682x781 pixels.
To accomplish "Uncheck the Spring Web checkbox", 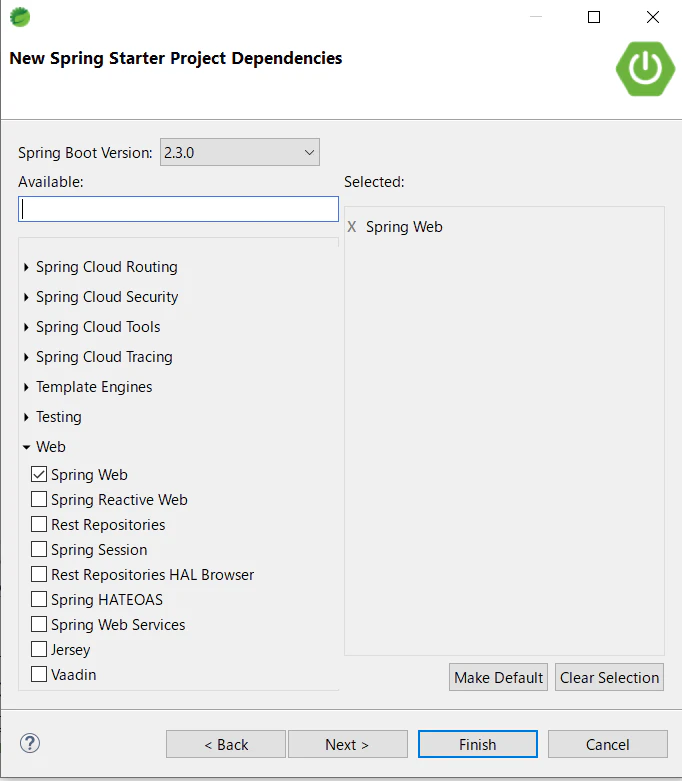I will pyautogui.click(x=39, y=474).
